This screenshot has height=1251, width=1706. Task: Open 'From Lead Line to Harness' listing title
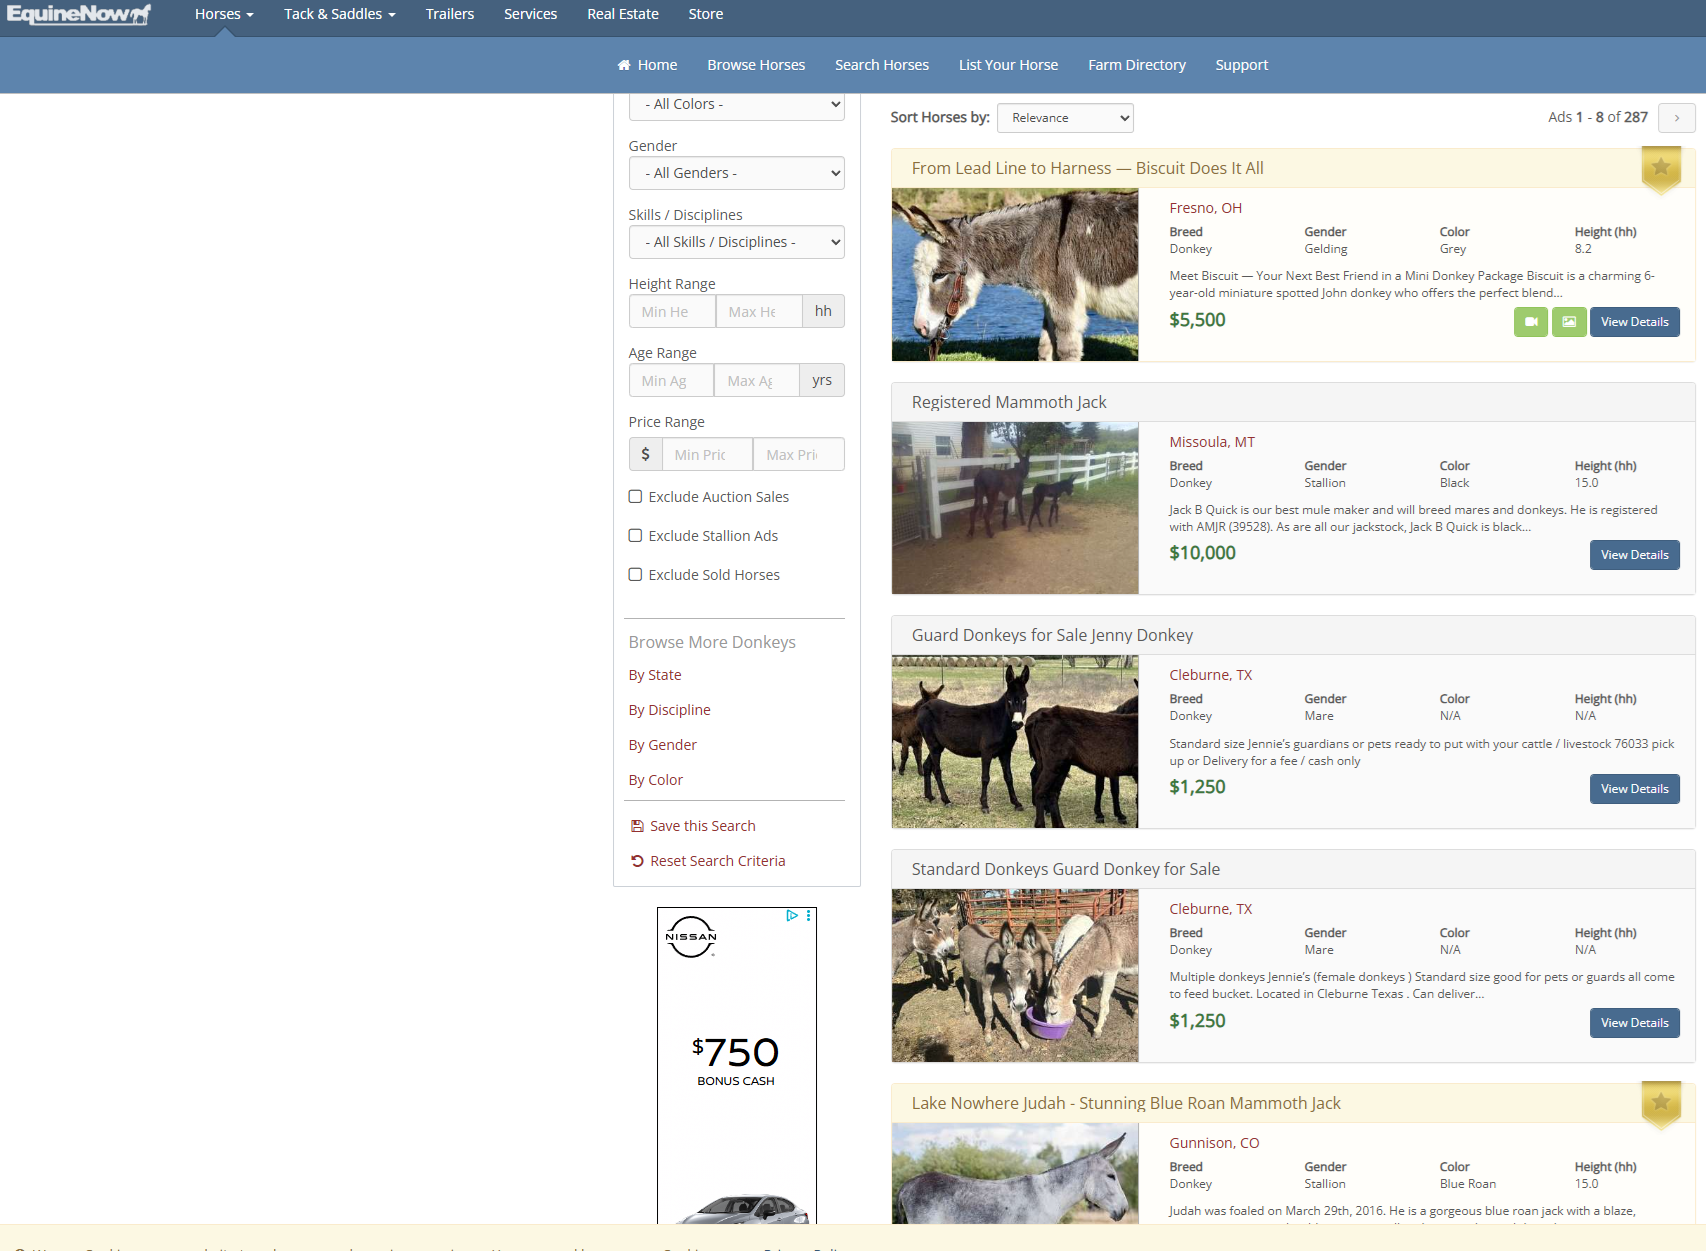[1088, 168]
